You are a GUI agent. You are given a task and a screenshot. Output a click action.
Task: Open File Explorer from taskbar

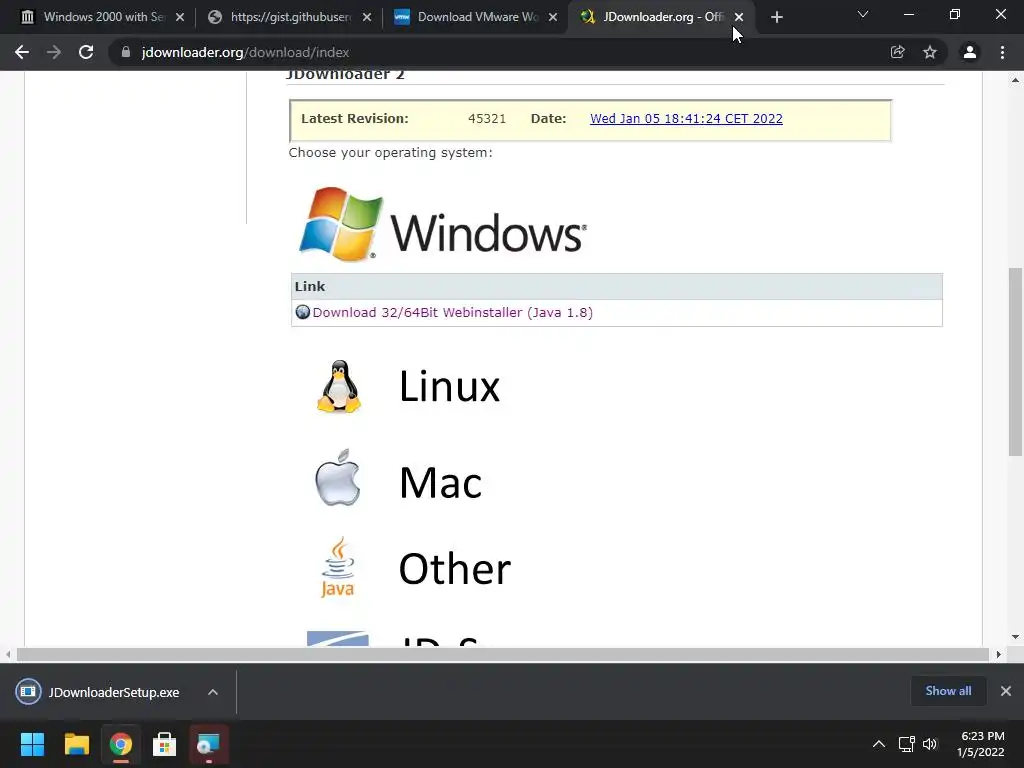pos(76,744)
